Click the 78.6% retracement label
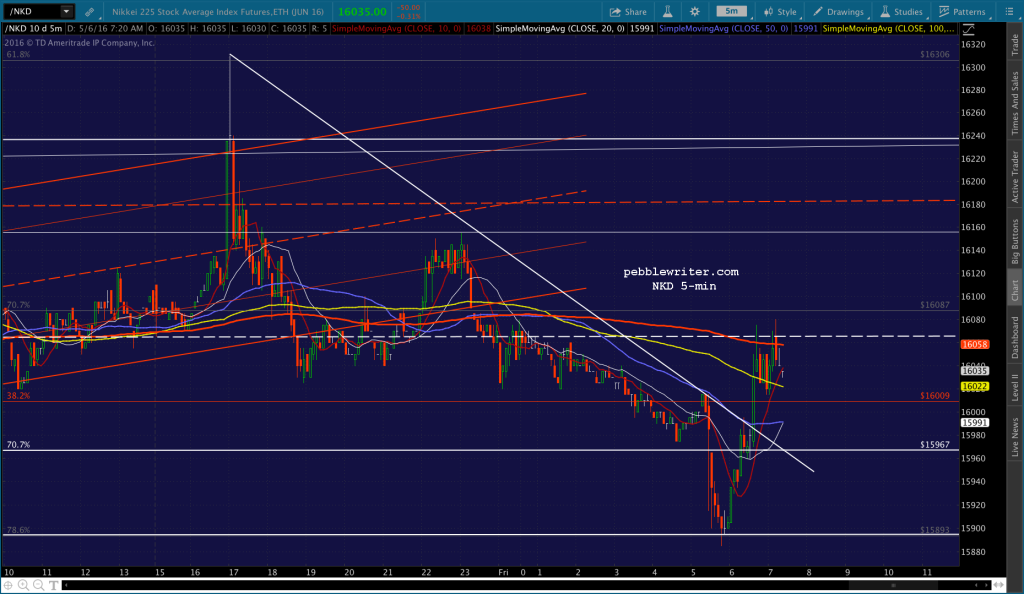The image size is (1024, 594). pyautogui.click(x=18, y=530)
